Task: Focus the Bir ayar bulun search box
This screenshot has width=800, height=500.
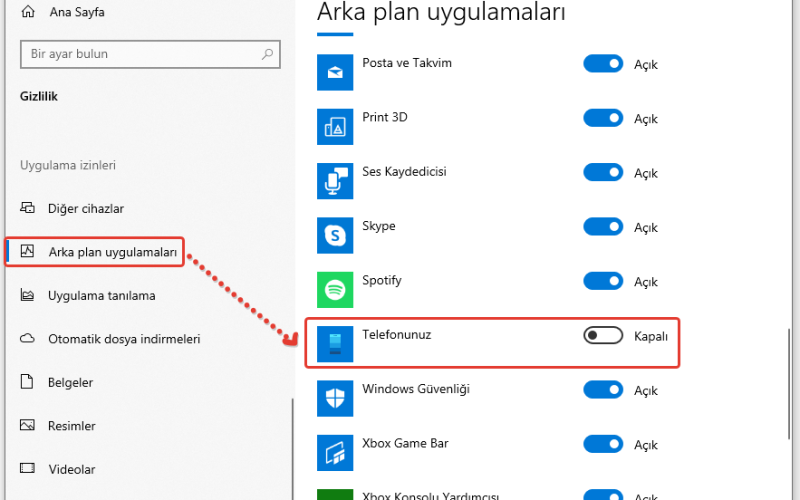Action: [x=150, y=54]
